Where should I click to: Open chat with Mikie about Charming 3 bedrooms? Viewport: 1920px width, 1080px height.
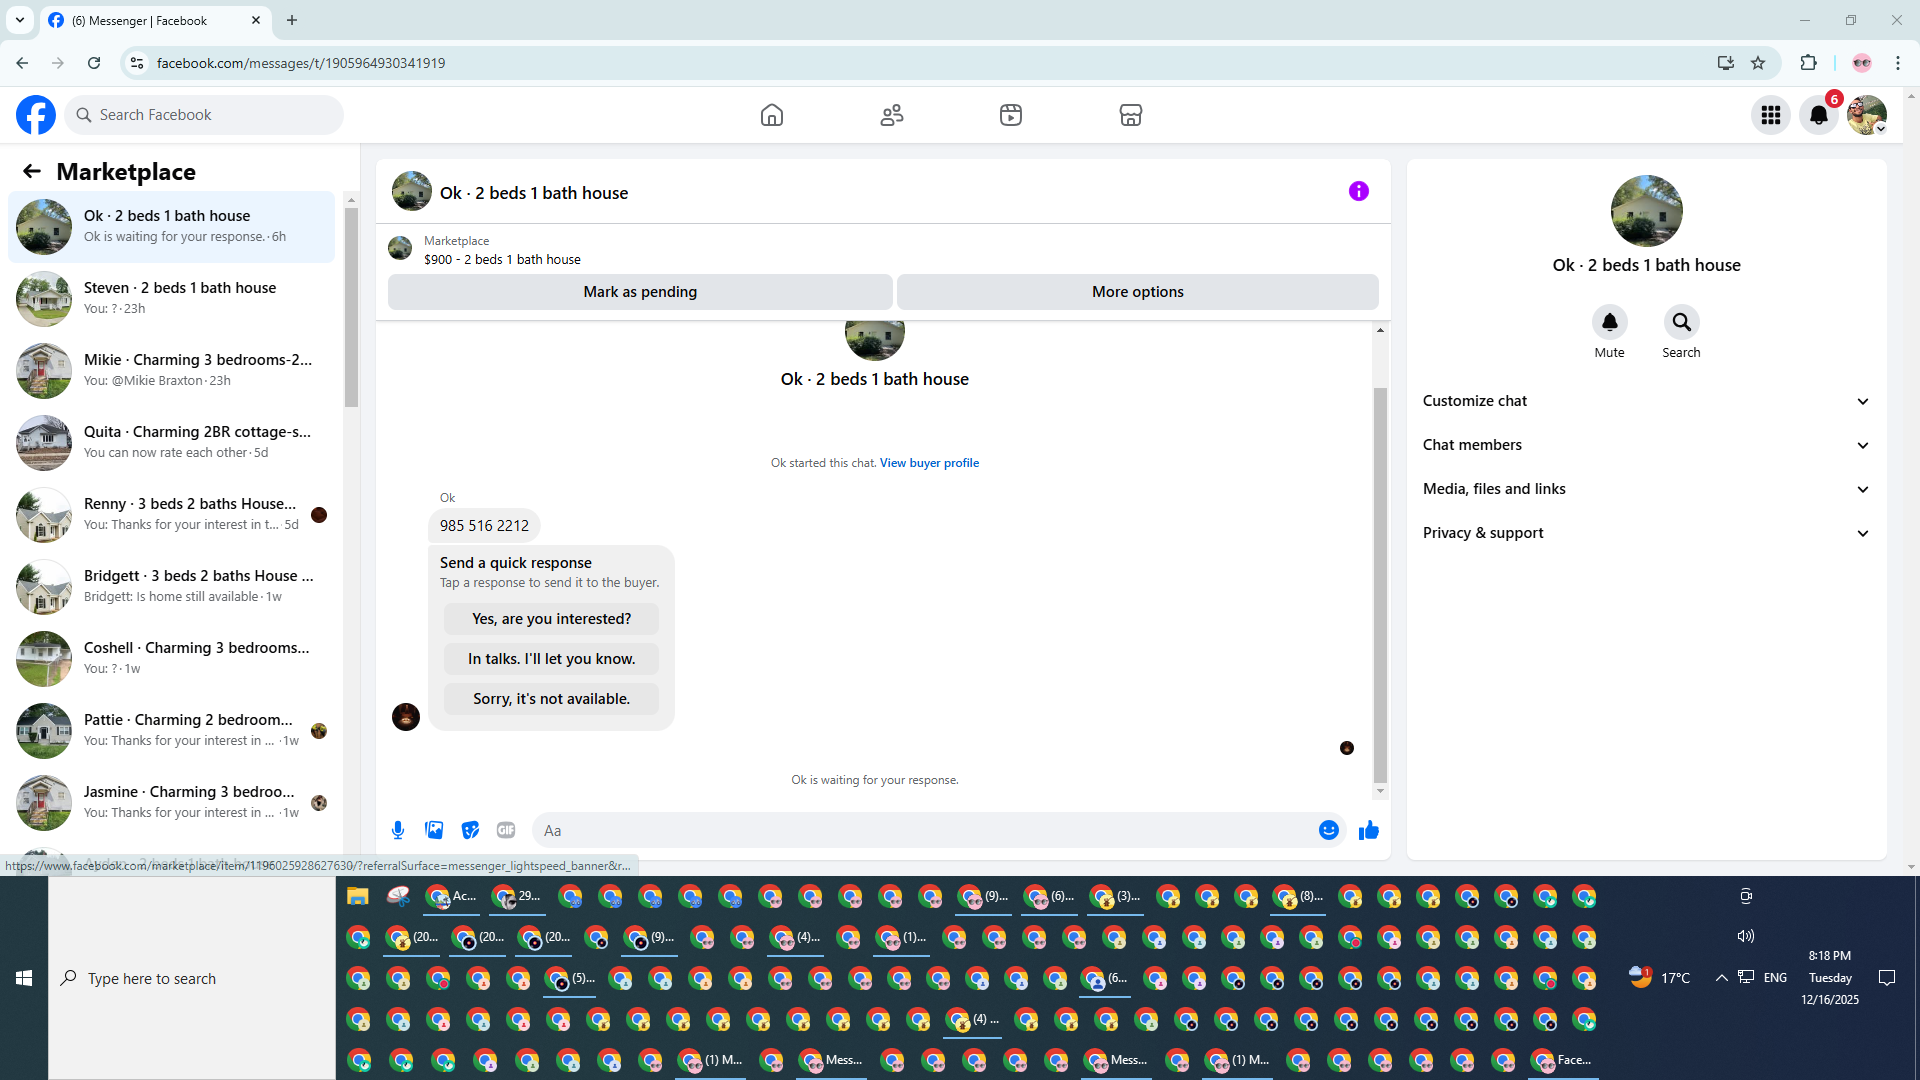[x=171, y=371]
